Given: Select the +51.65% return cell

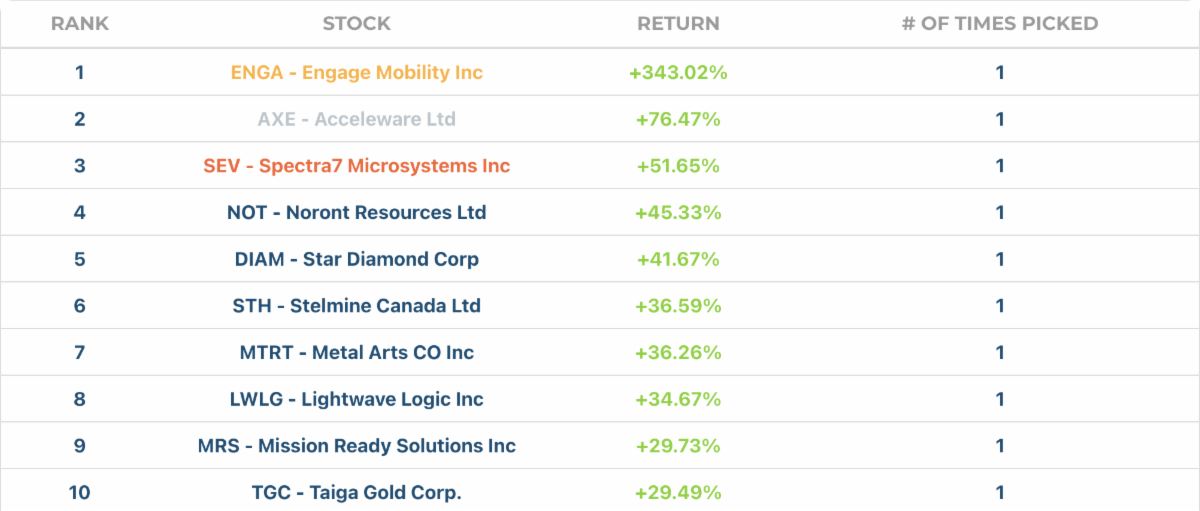Looking at the screenshot, I should click(678, 166).
